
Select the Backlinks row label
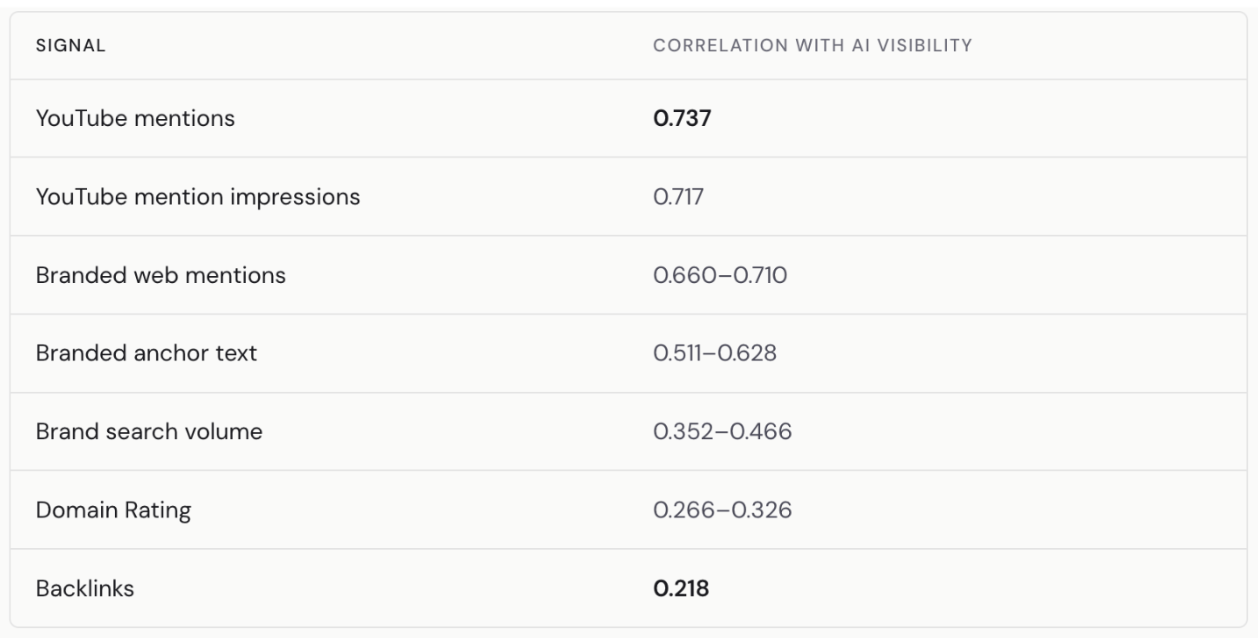point(85,589)
